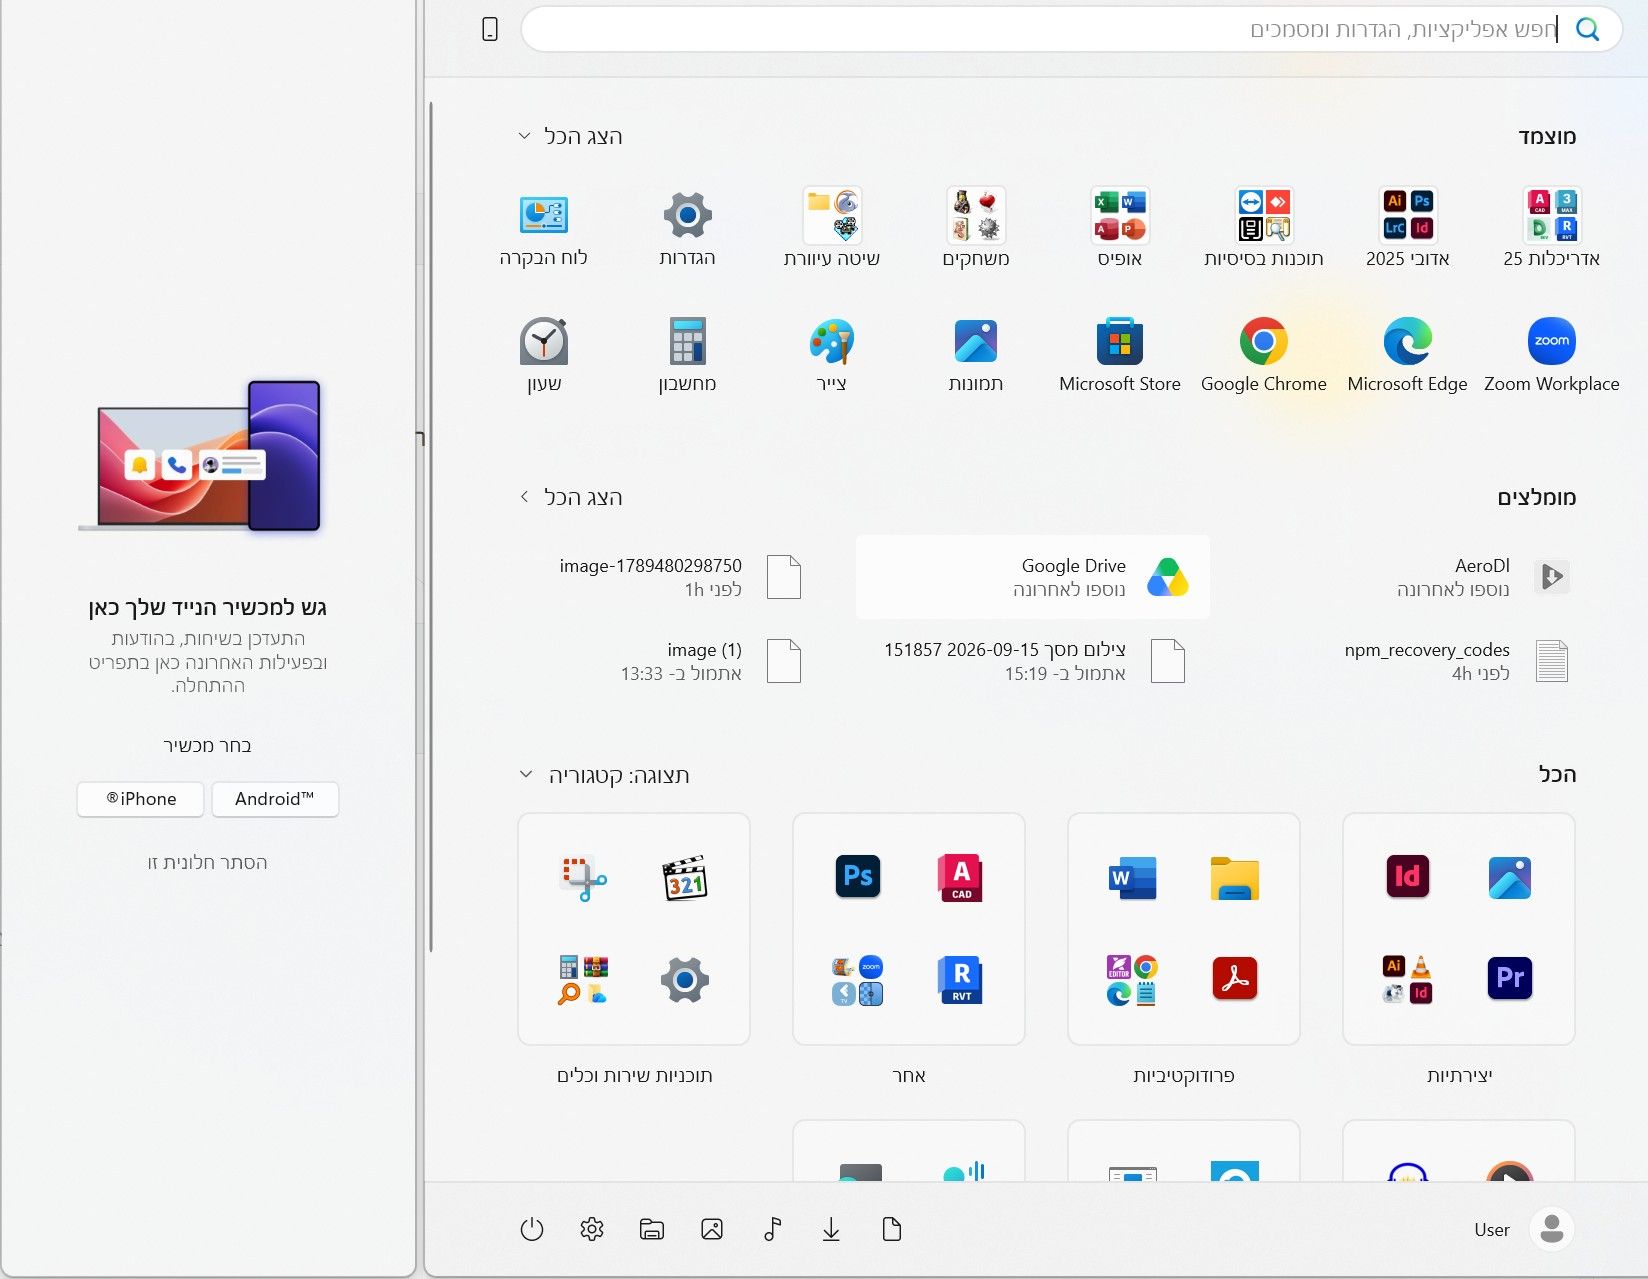Launch Google Chrome

coord(1263,355)
